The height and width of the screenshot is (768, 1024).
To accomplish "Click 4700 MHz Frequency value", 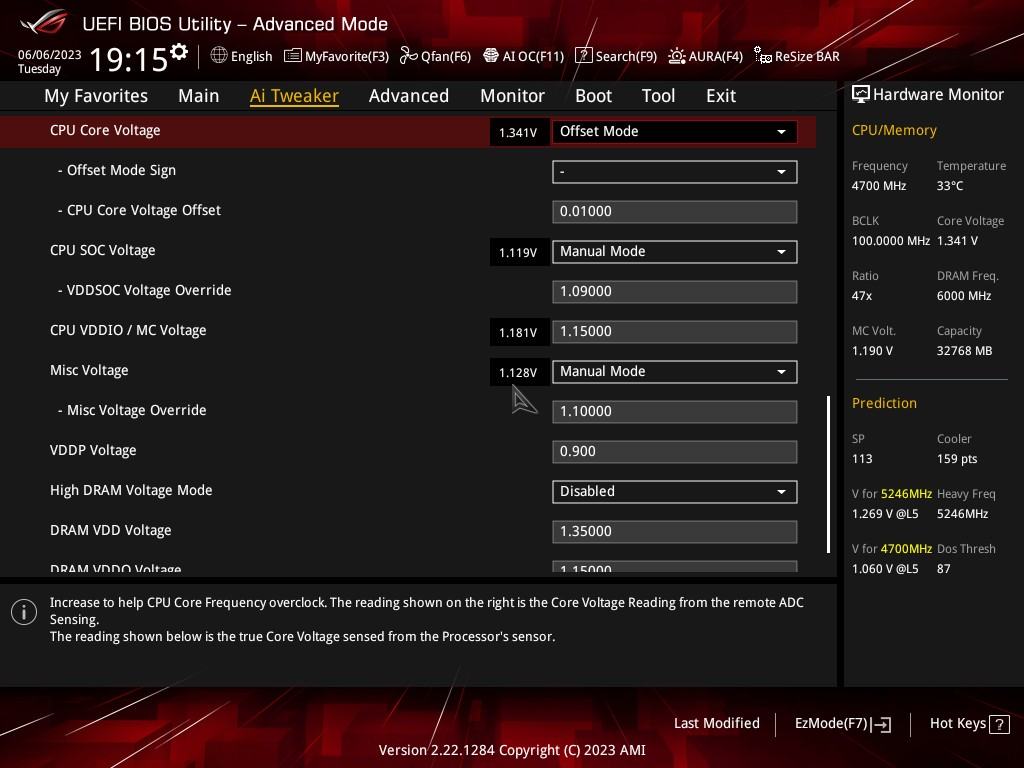I will pos(879,186).
